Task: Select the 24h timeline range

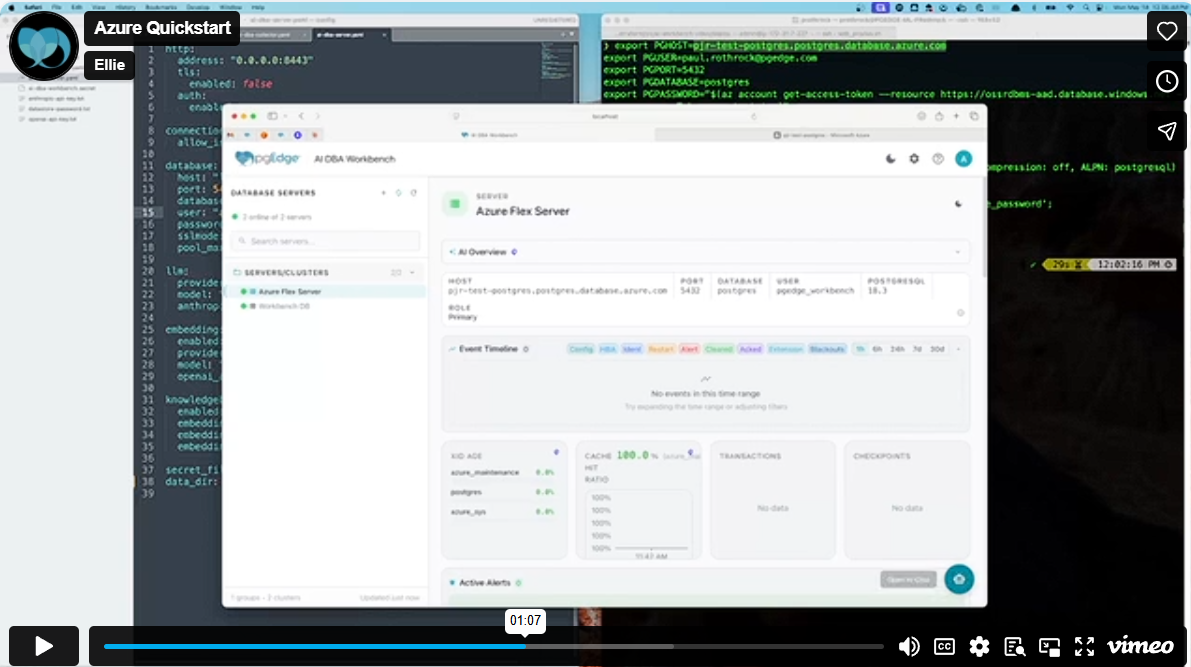Action: point(897,349)
